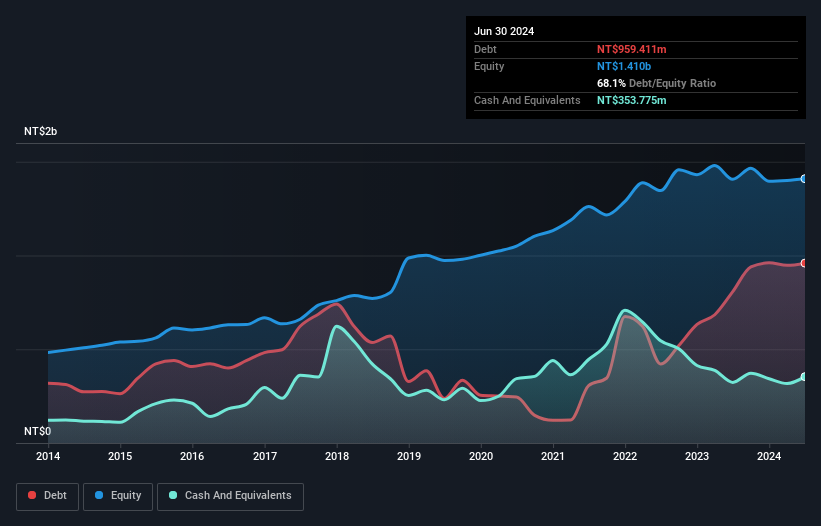Click the 2021 x-axis label
The height and width of the screenshot is (526, 821).
pyautogui.click(x=553, y=456)
